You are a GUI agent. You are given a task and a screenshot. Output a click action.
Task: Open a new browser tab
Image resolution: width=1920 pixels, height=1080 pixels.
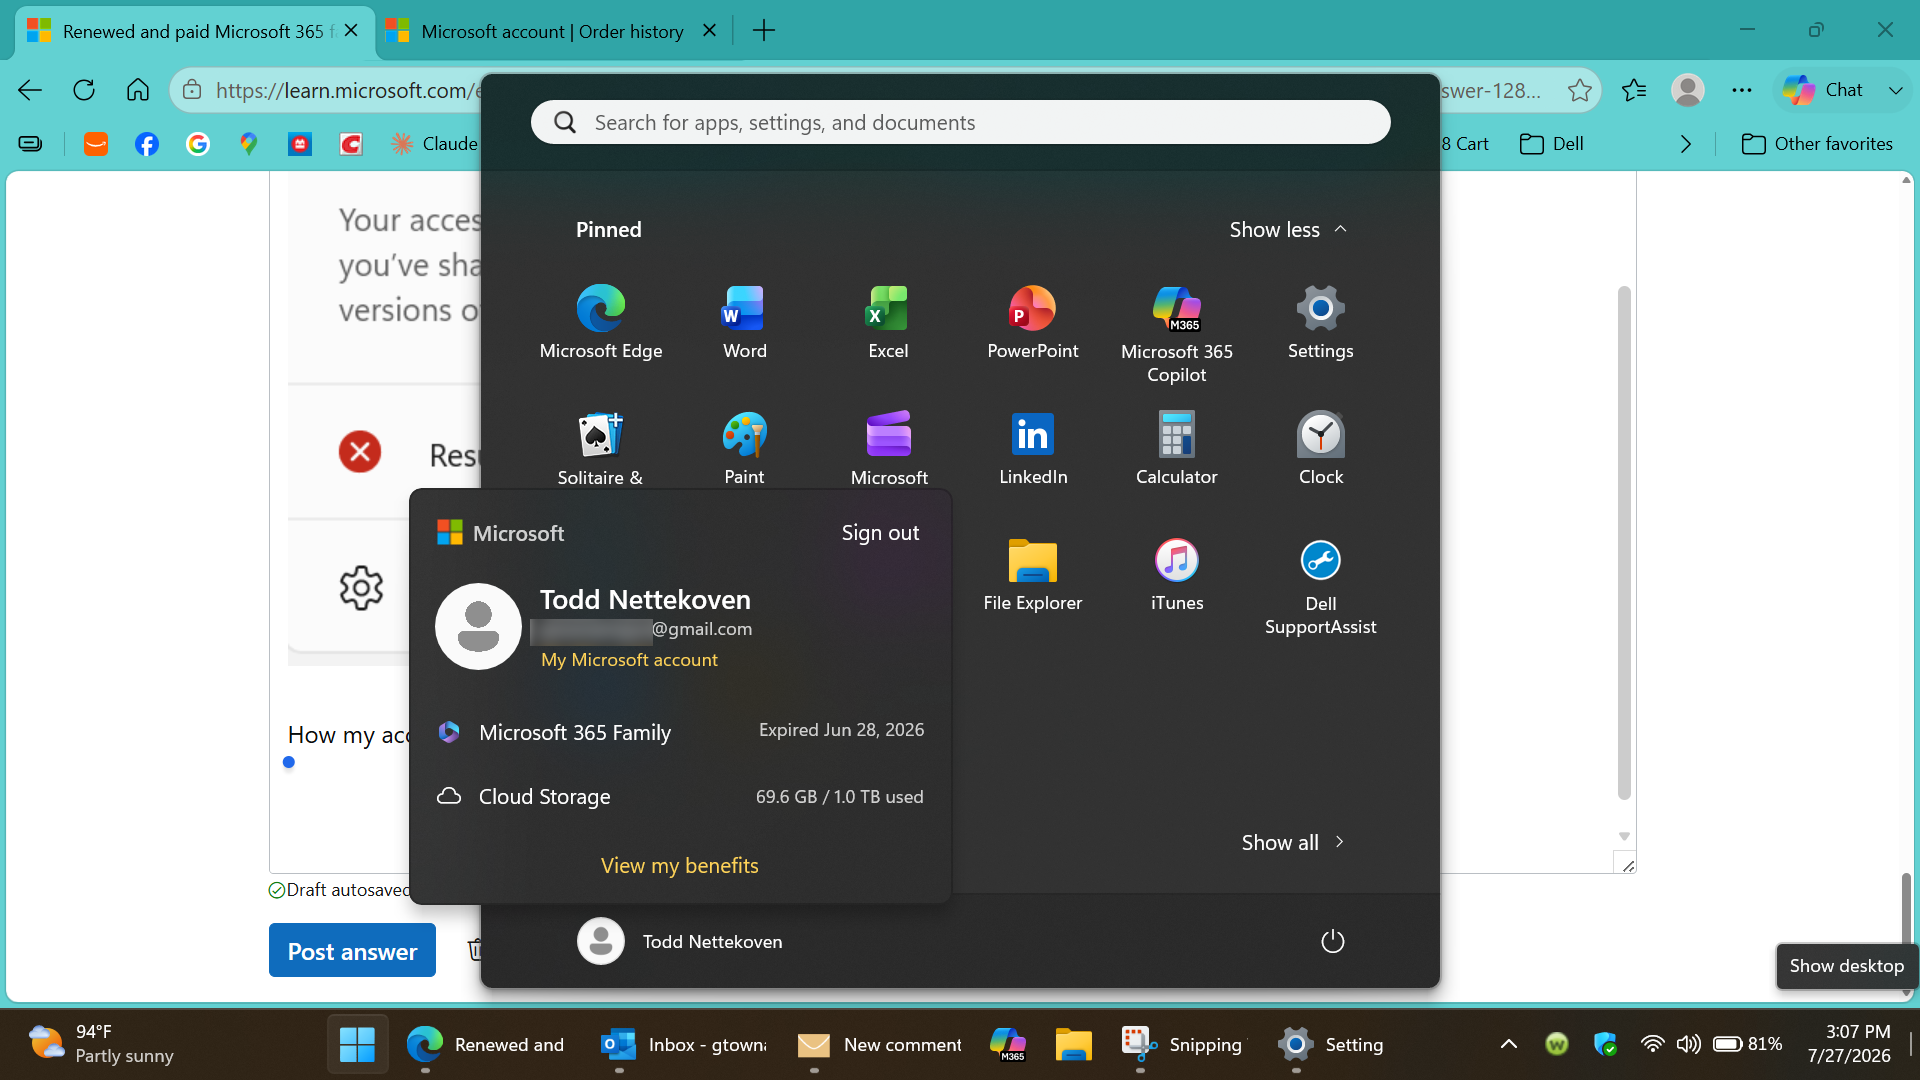(x=764, y=31)
